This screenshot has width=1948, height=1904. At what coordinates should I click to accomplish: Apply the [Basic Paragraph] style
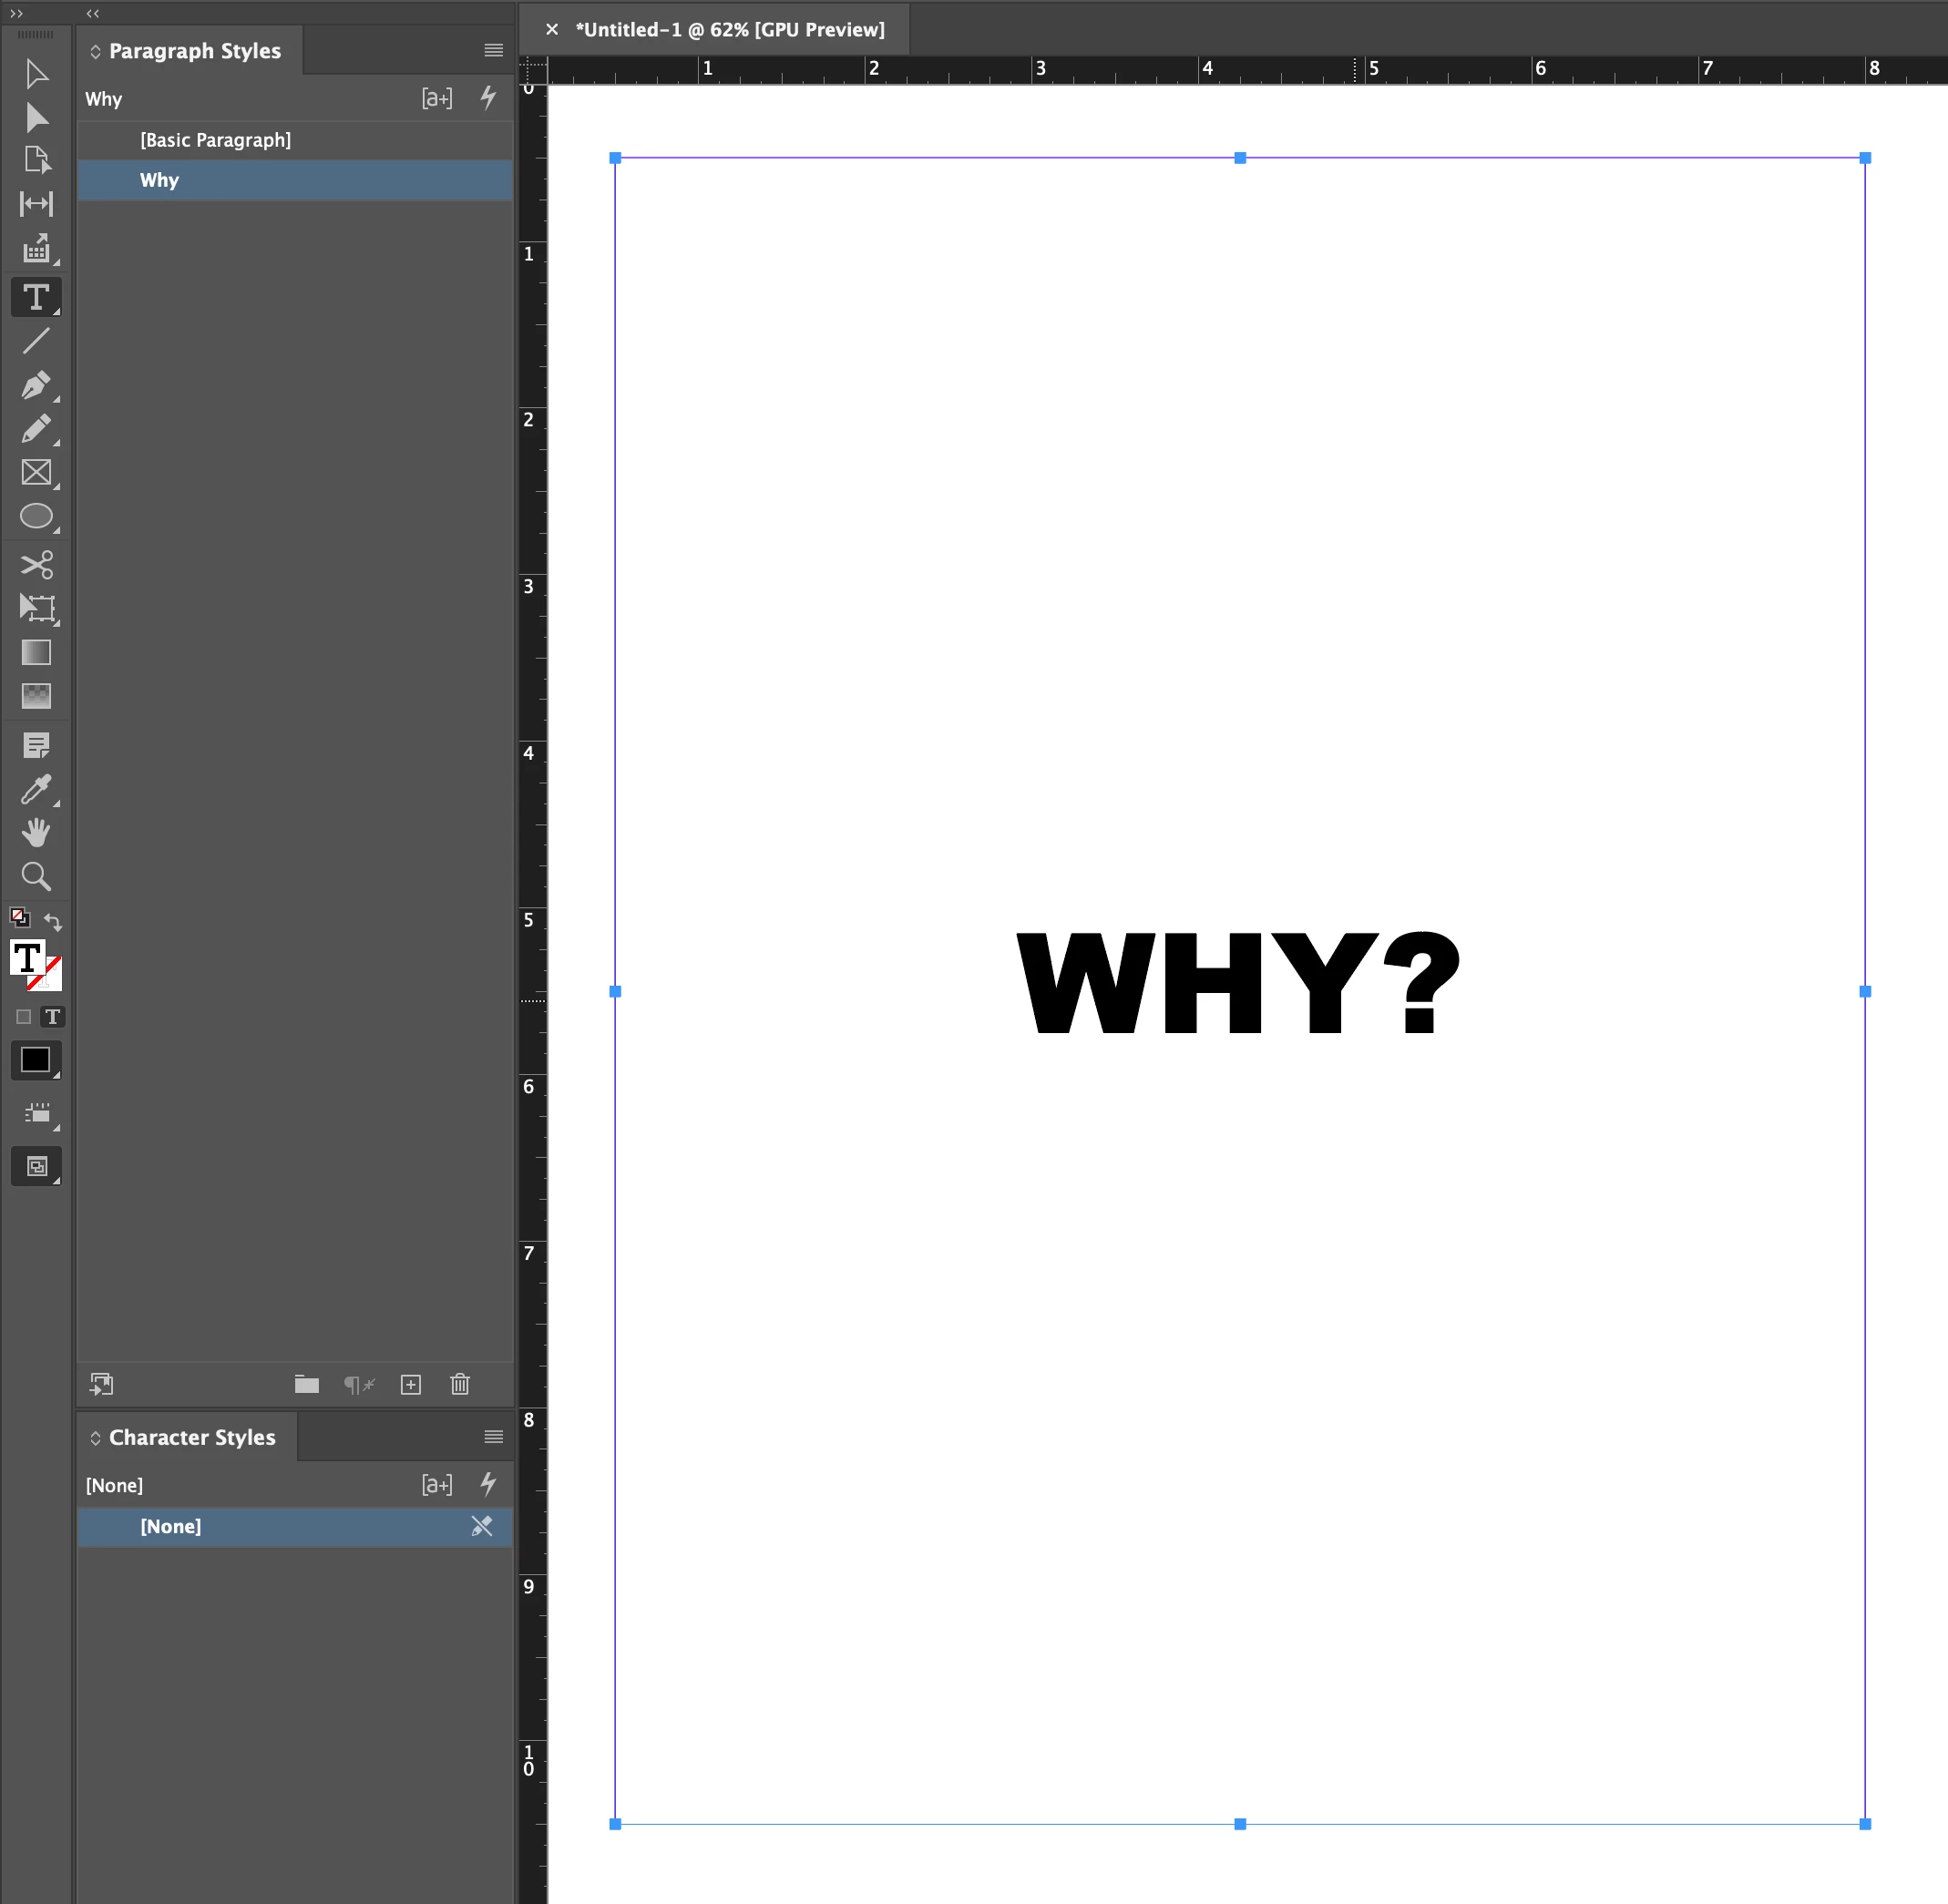pos(215,140)
